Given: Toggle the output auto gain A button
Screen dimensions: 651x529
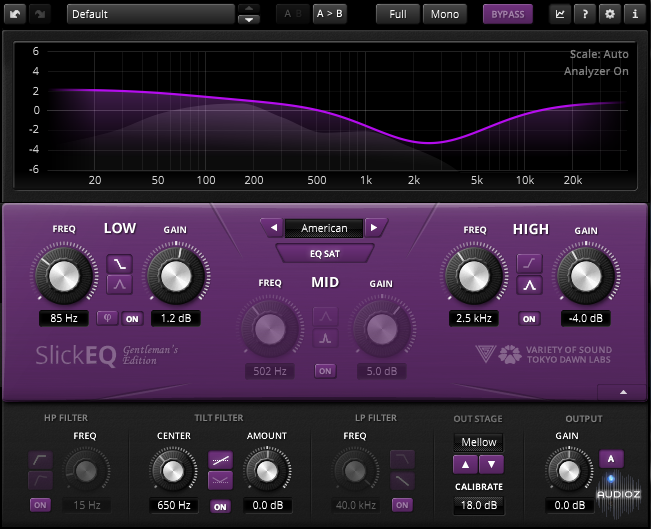Looking at the screenshot, I should point(611,459).
